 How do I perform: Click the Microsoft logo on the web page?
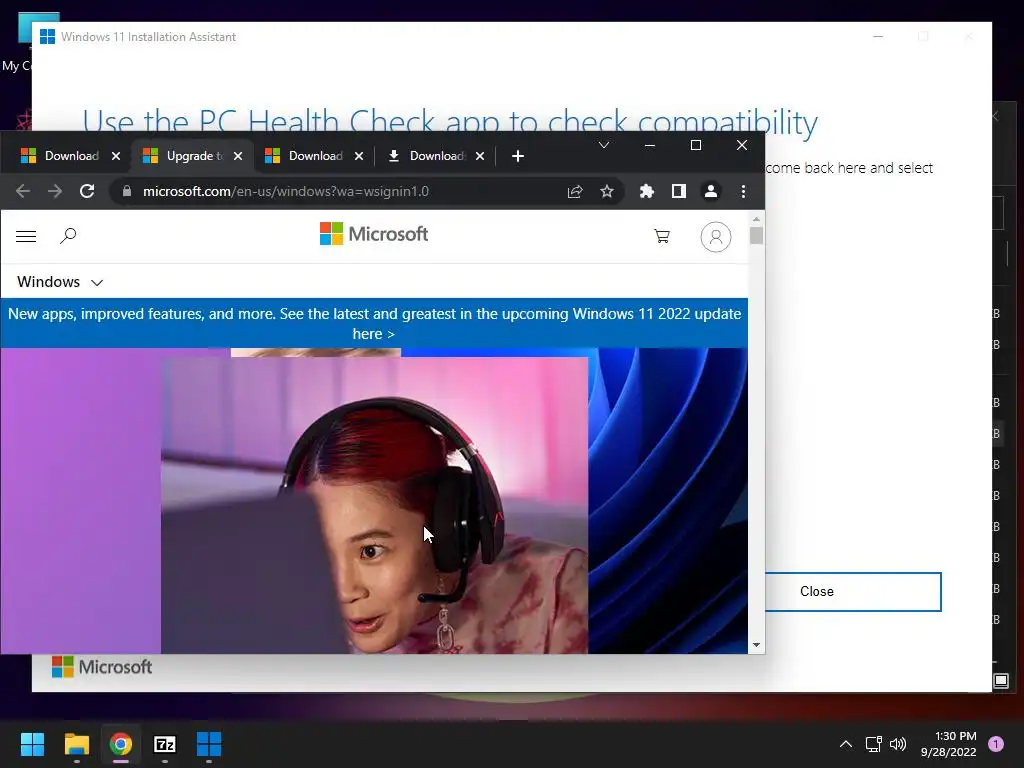click(374, 234)
